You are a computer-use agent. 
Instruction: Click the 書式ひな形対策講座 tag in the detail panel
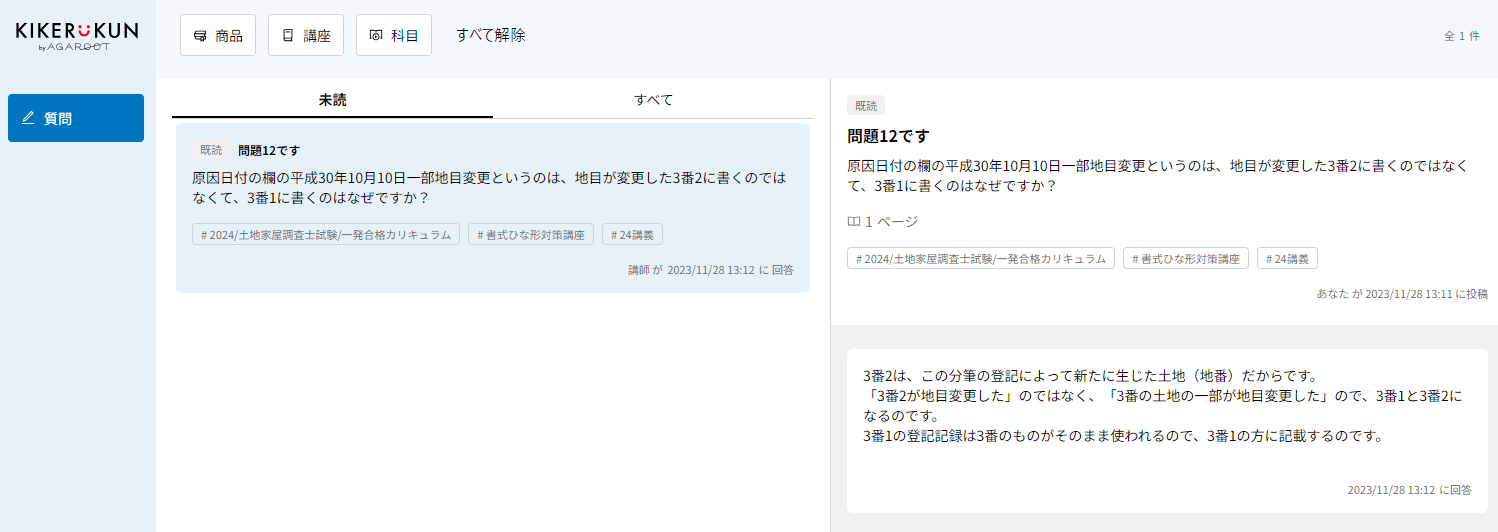point(1185,258)
